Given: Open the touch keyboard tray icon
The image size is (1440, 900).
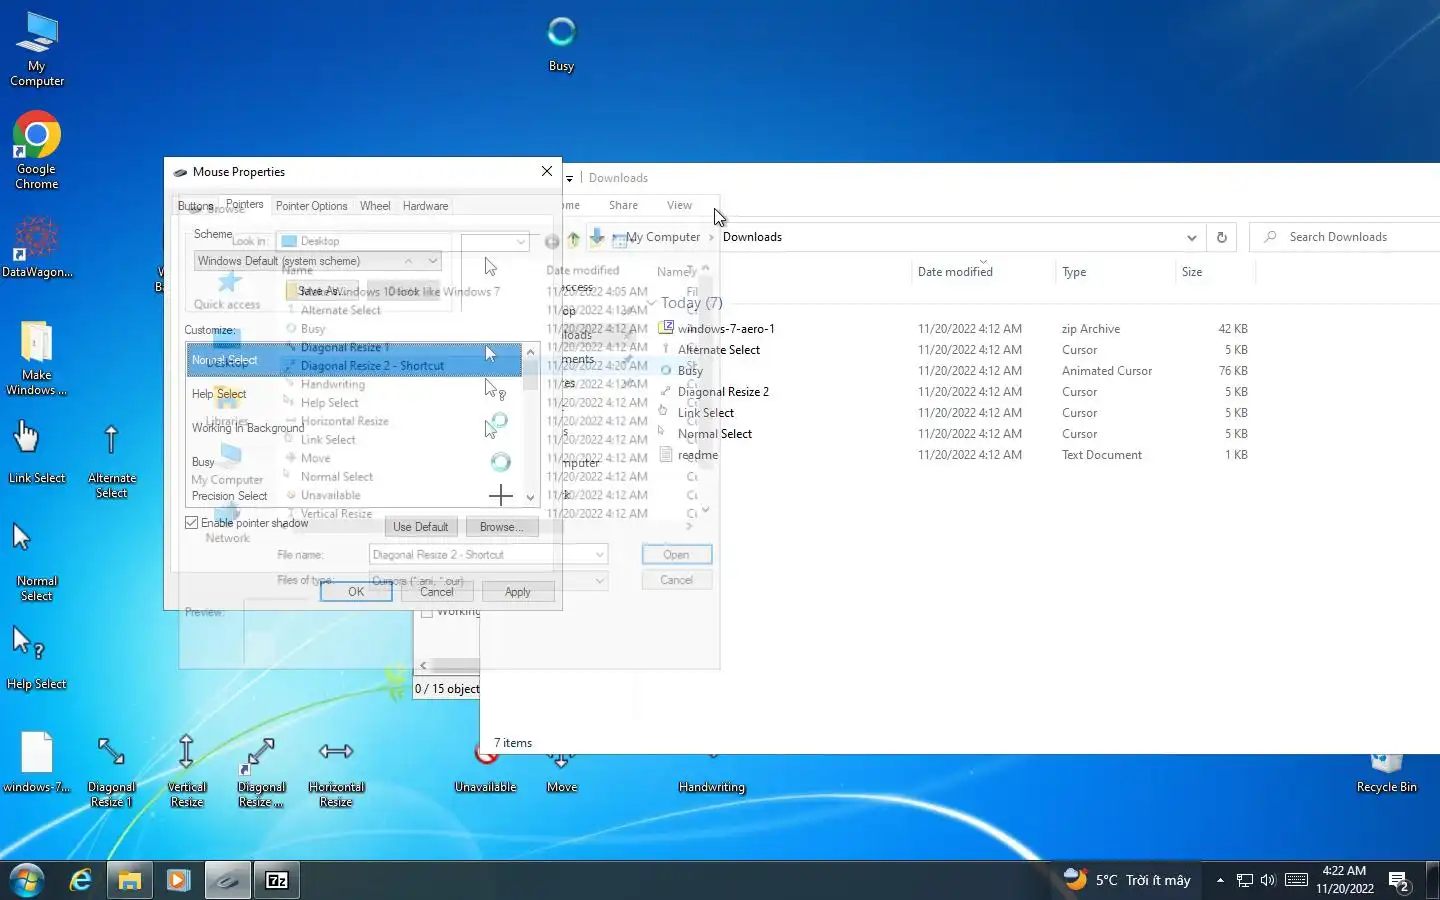Looking at the screenshot, I should click(1296, 880).
